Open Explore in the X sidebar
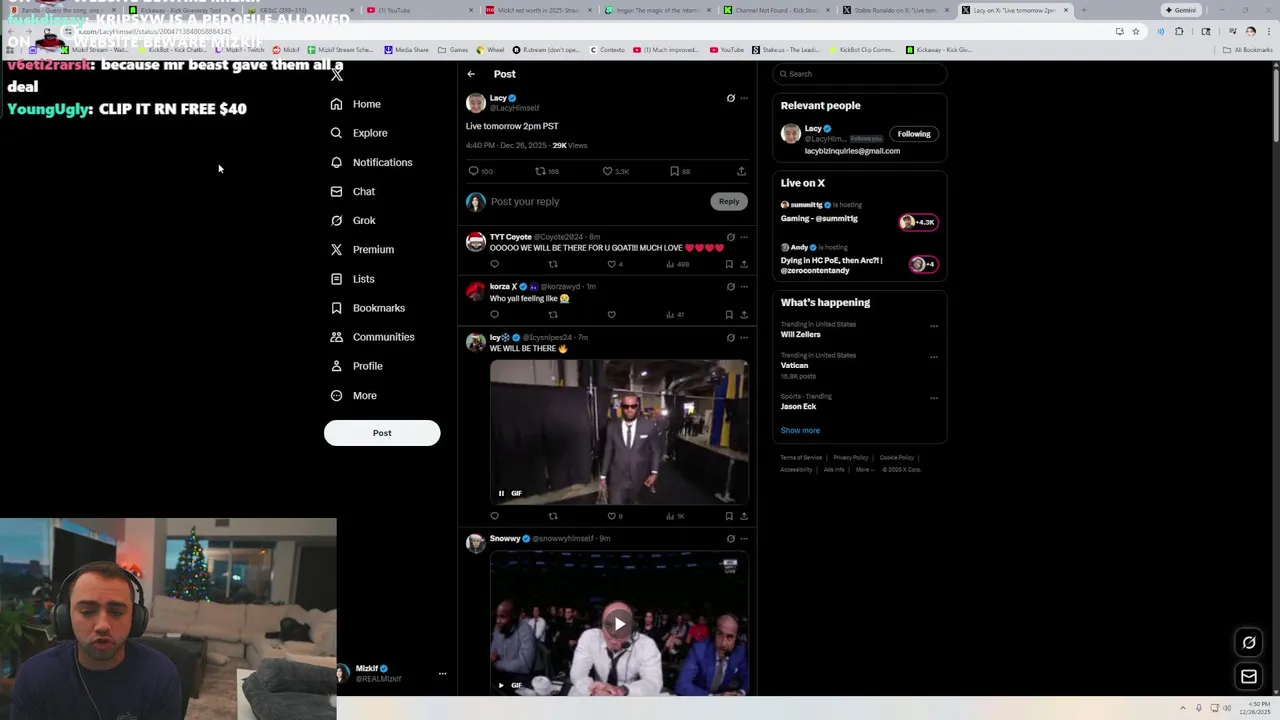Viewport: 1280px width, 720px height. (359, 133)
